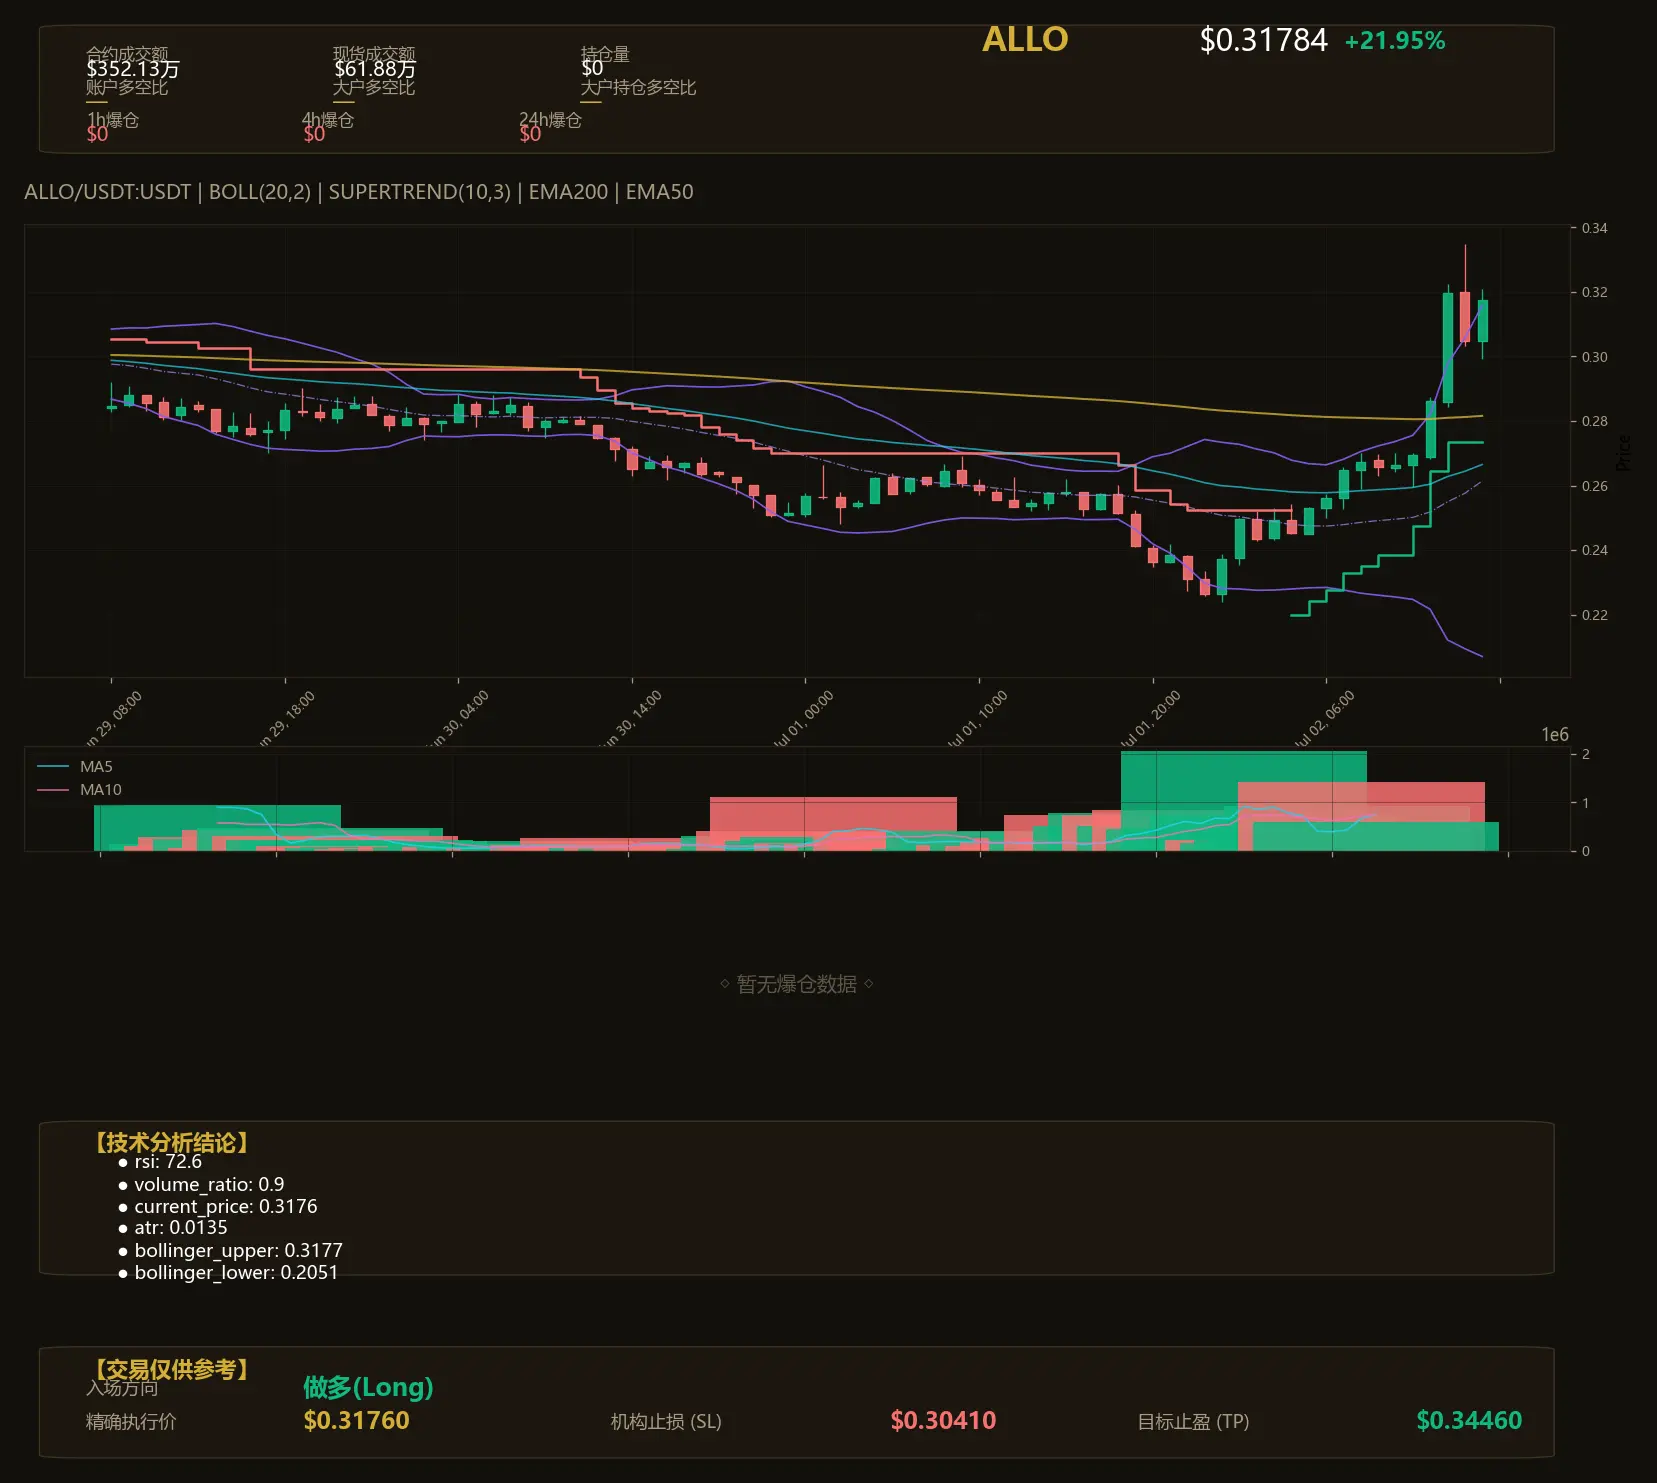Screen dimensions: 1657x1483
Task: Click the 24h爆仓 label
Action: click(550, 120)
